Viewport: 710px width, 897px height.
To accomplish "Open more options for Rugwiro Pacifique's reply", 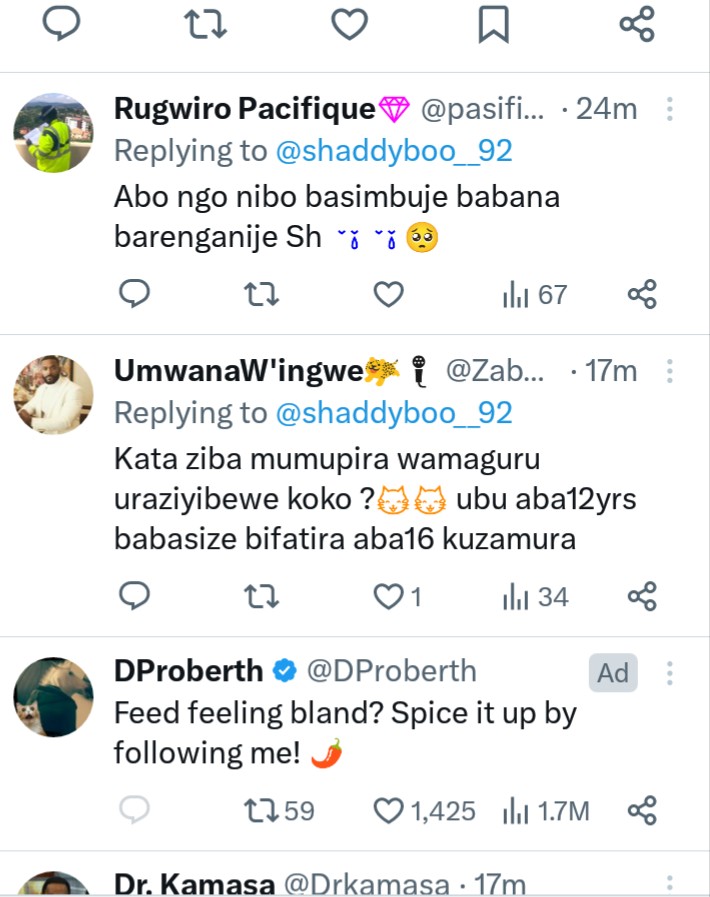I will [670, 109].
